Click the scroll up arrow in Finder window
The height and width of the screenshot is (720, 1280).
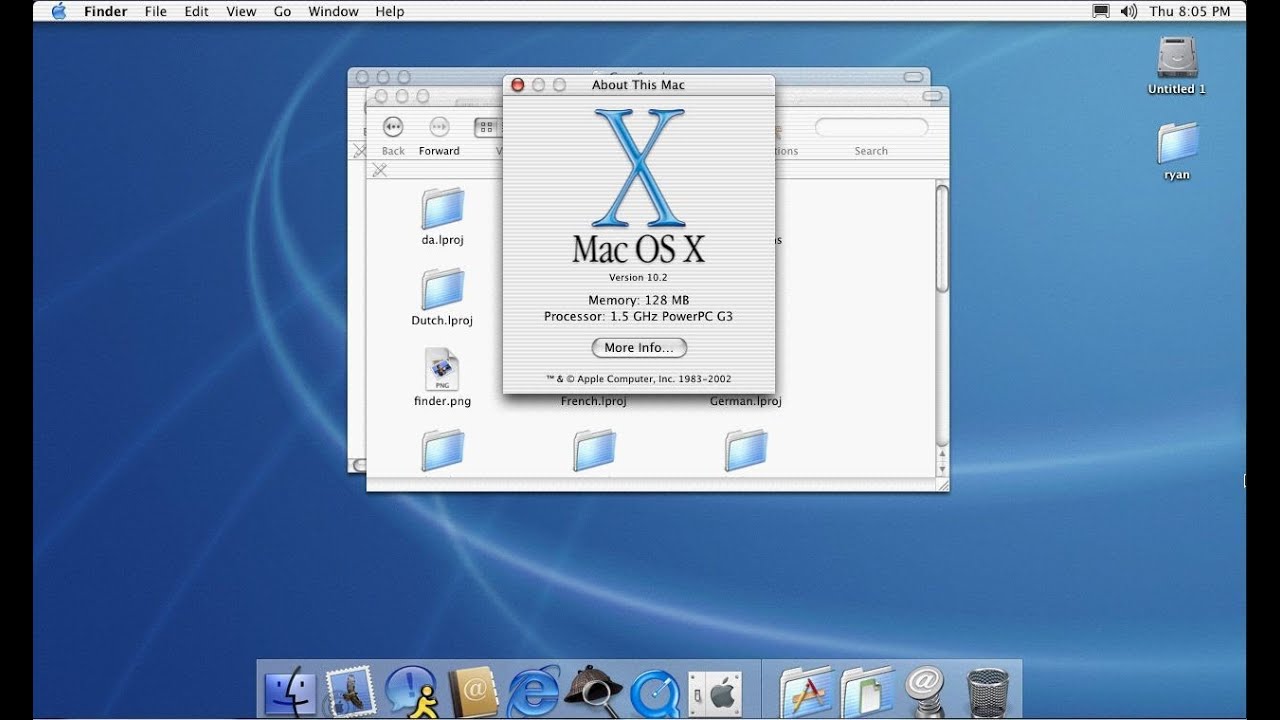pos(942,452)
